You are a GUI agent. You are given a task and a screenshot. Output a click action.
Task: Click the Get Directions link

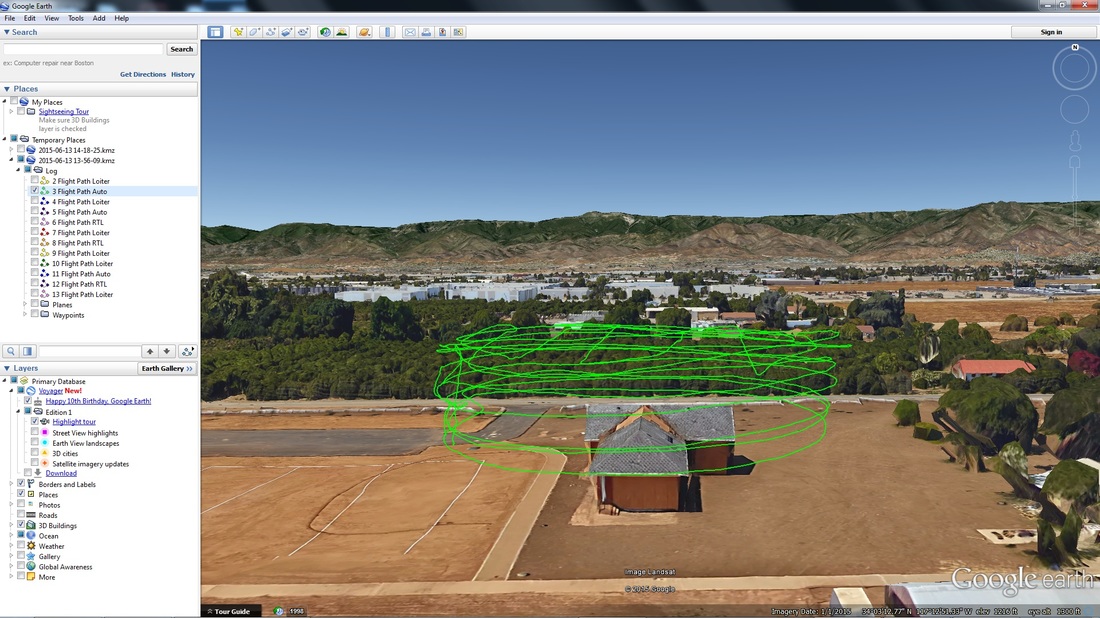click(143, 74)
